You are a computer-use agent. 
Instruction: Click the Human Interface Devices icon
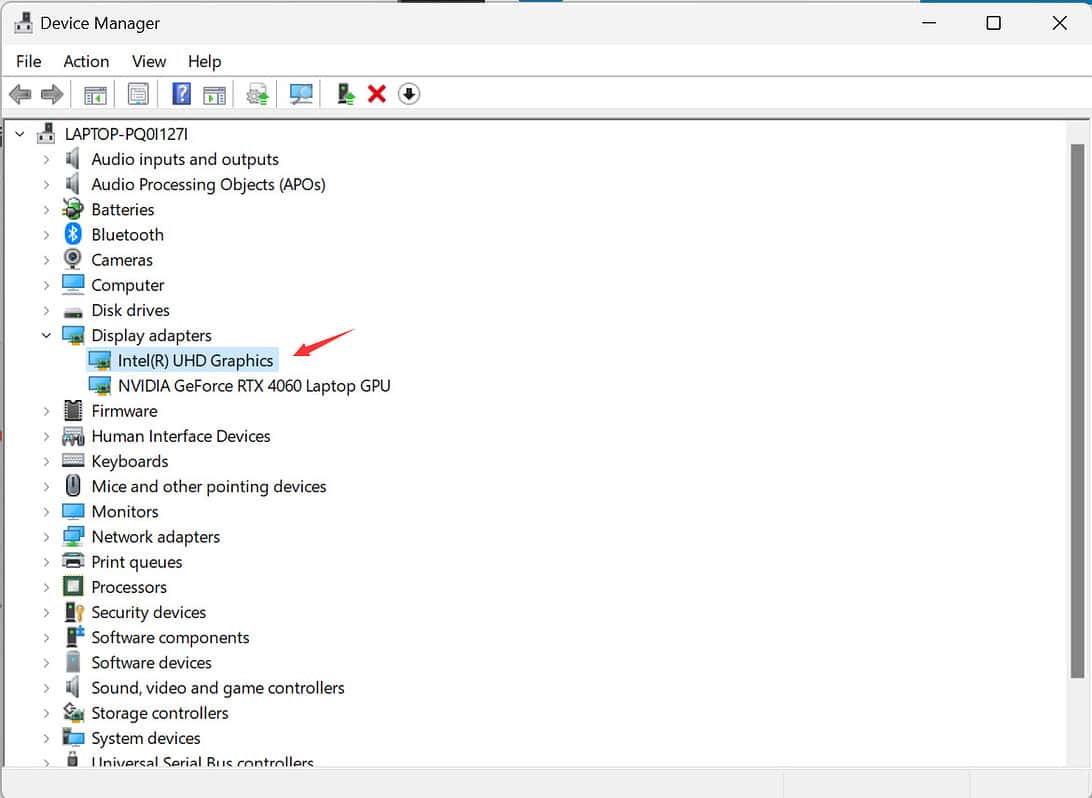(72, 437)
